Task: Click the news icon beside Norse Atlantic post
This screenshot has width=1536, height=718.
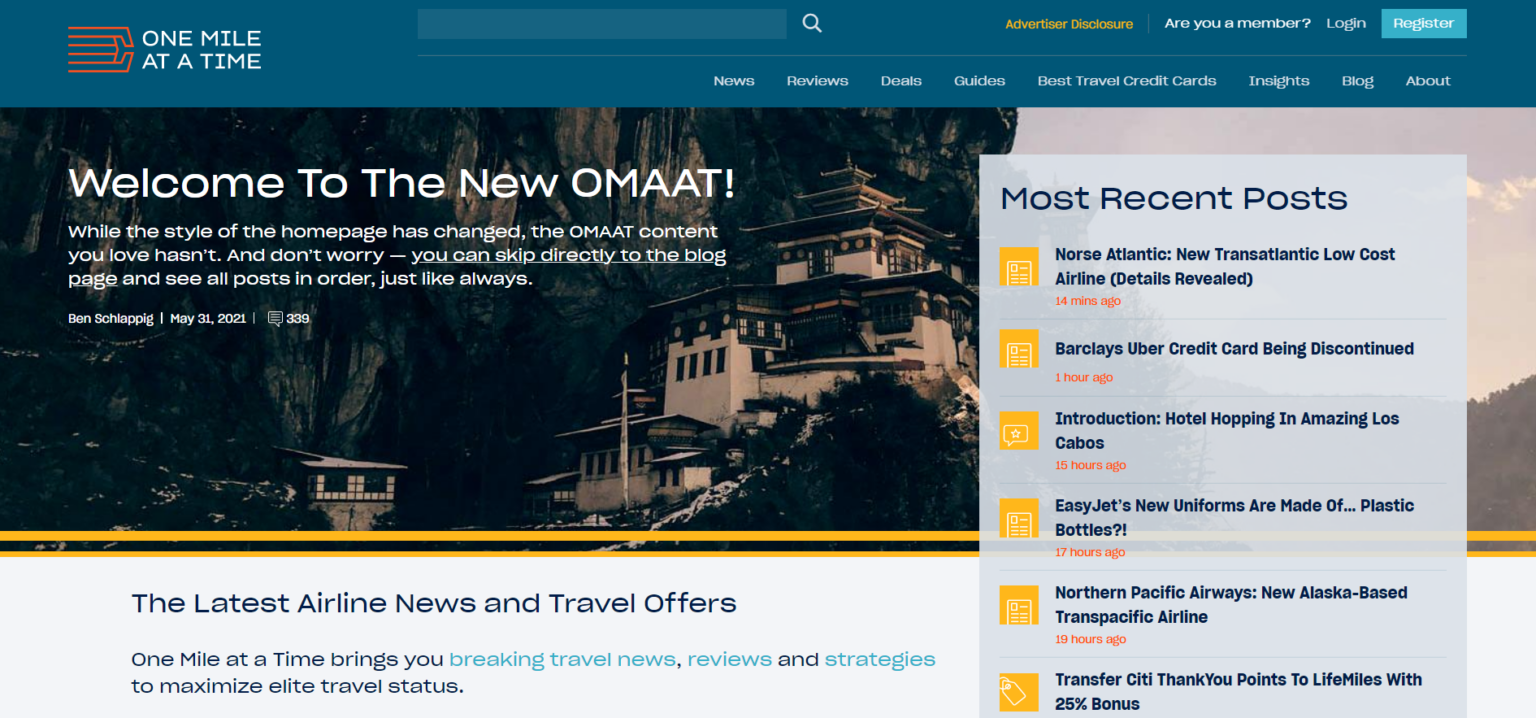Action: coord(1019,267)
